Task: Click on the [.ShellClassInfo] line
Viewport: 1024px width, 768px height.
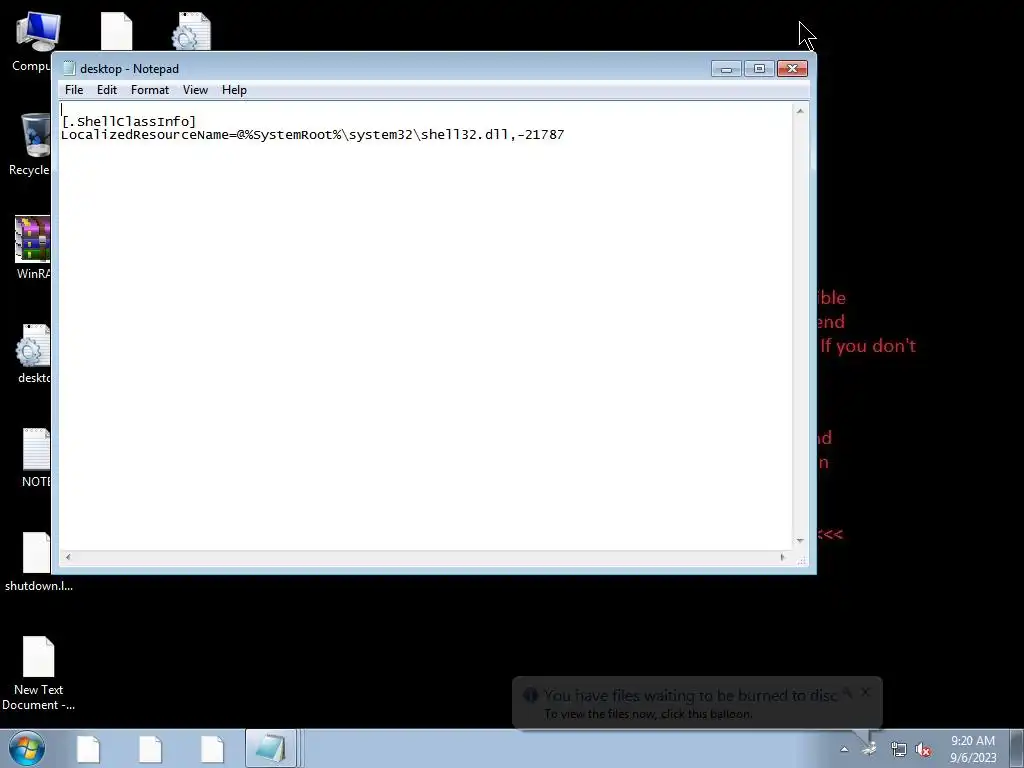Action: [x=129, y=121]
